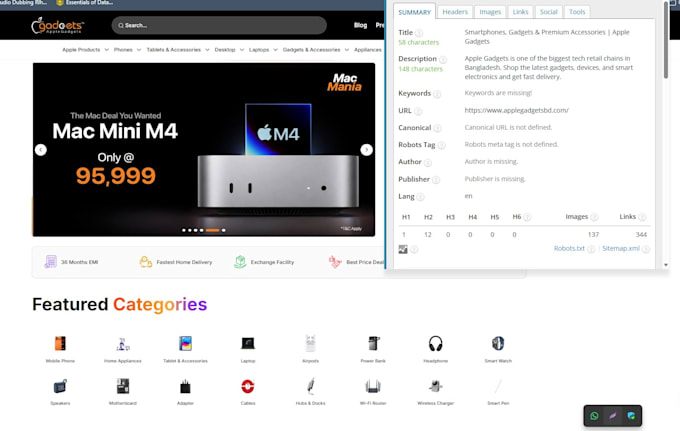Image resolution: width=680 pixels, height=431 pixels.
Task: Click the purple messenger icon in floating widget
Action: 613,416
